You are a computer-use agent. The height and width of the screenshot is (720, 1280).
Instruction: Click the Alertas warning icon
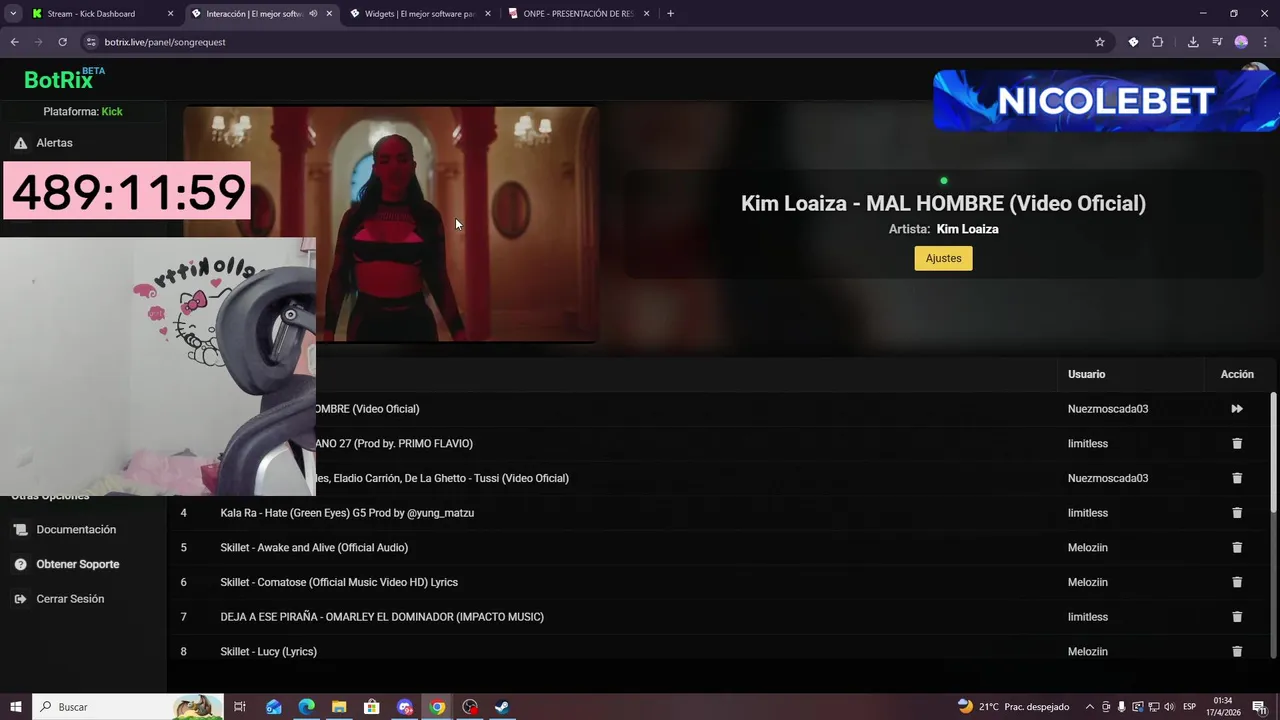click(20, 143)
